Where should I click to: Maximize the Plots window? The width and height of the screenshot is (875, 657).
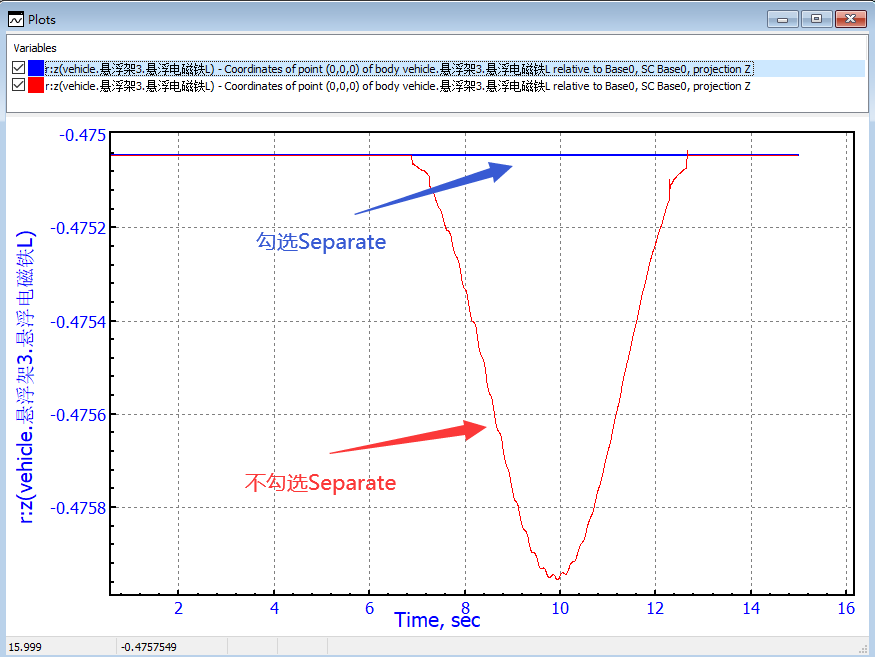click(x=816, y=19)
